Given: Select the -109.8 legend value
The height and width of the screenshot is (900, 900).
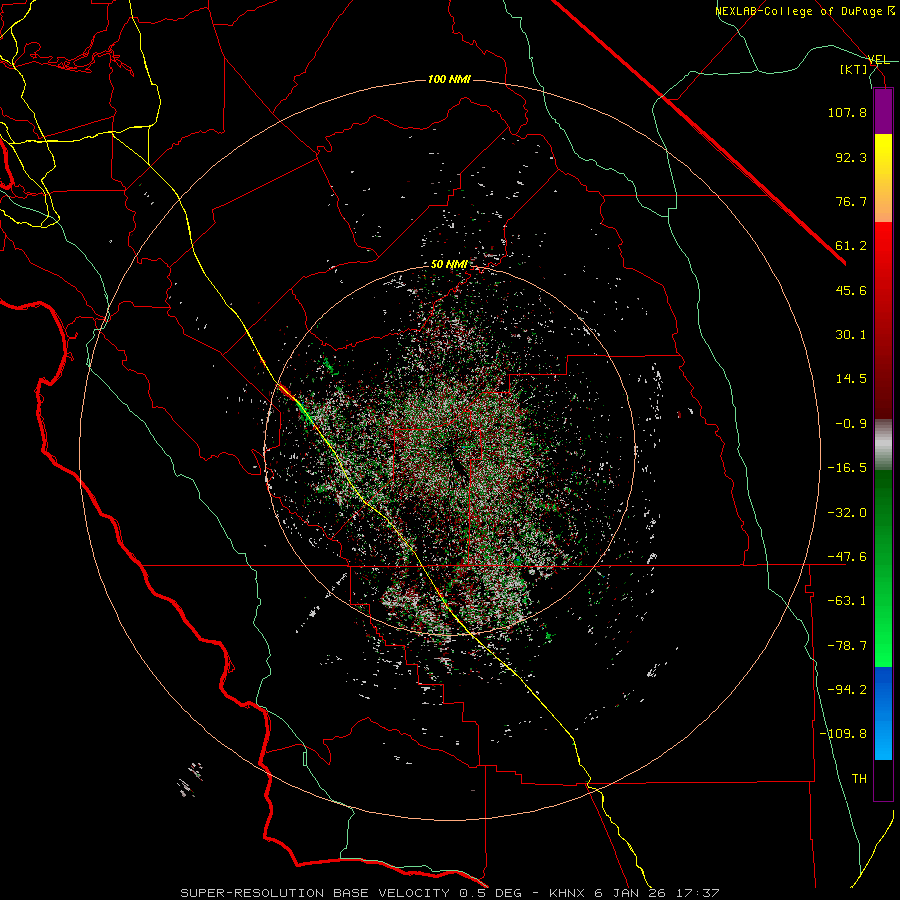Looking at the screenshot, I should [x=843, y=734].
